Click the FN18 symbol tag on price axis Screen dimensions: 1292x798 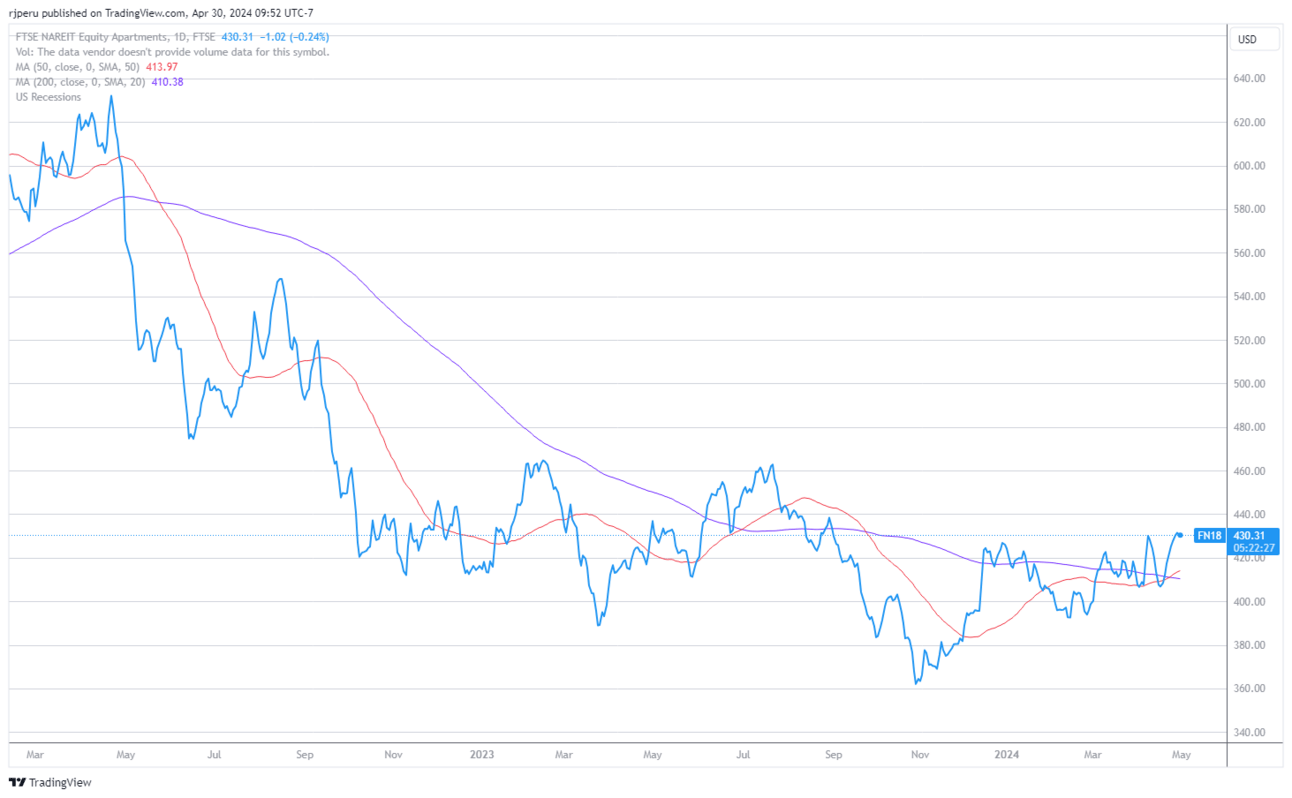pyautogui.click(x=1209, y=535)
